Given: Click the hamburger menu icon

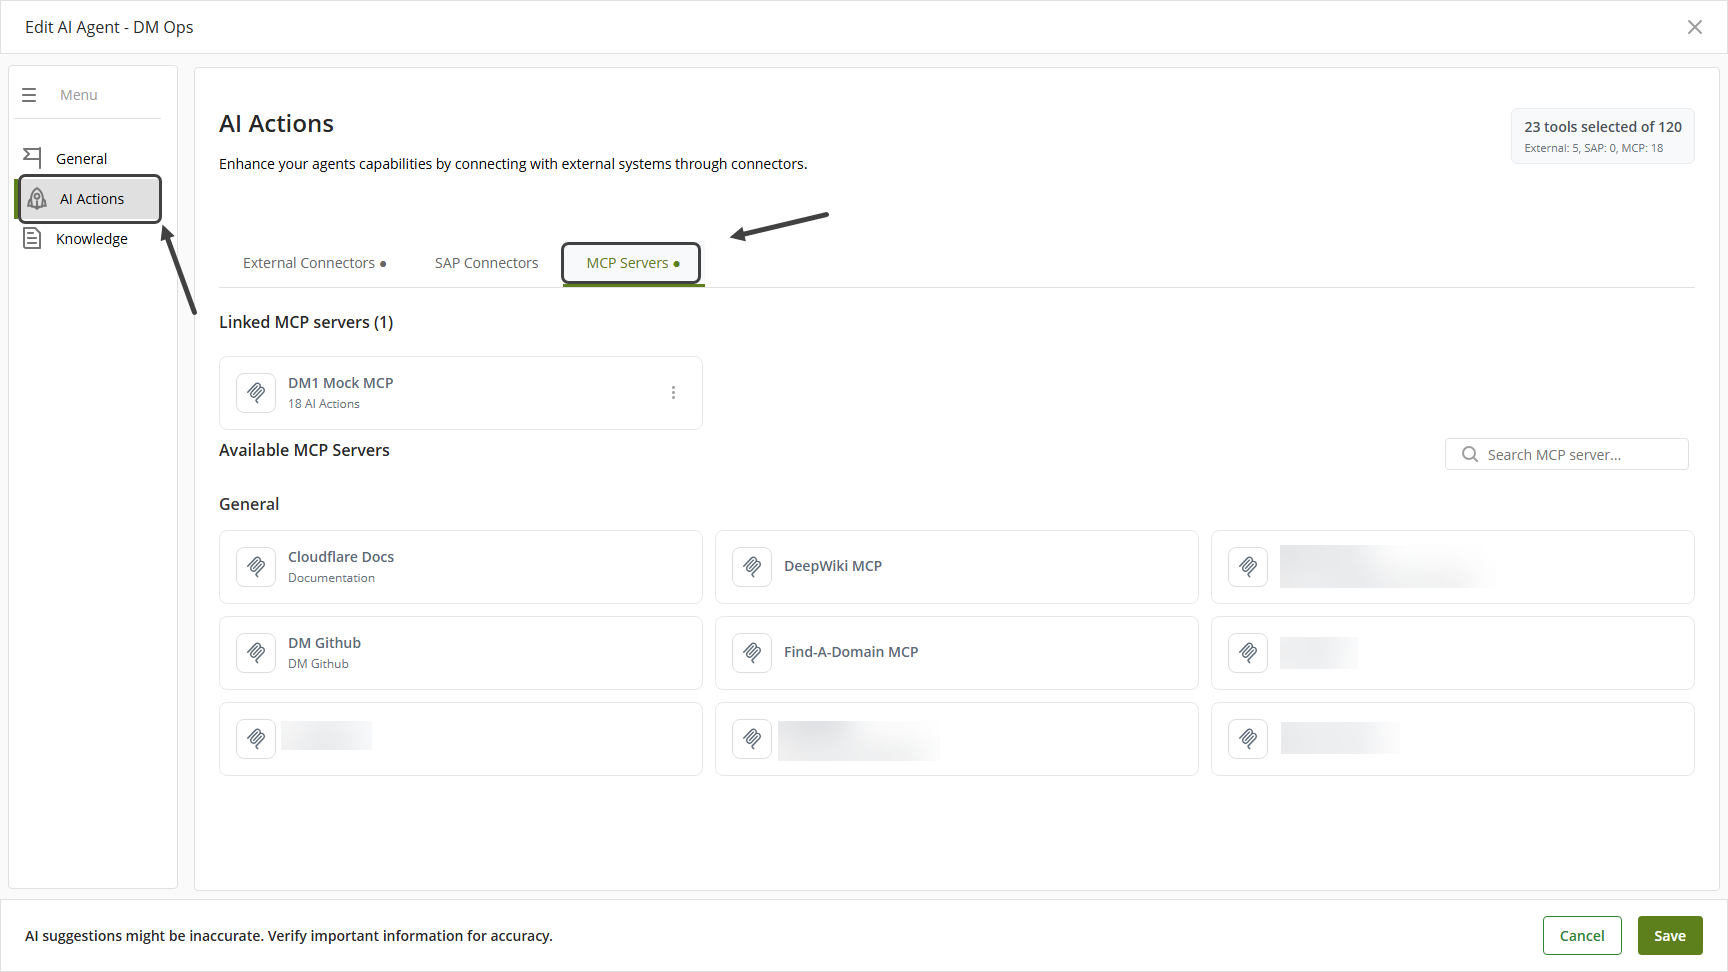Looking at the screenshot, I should 29,95.
